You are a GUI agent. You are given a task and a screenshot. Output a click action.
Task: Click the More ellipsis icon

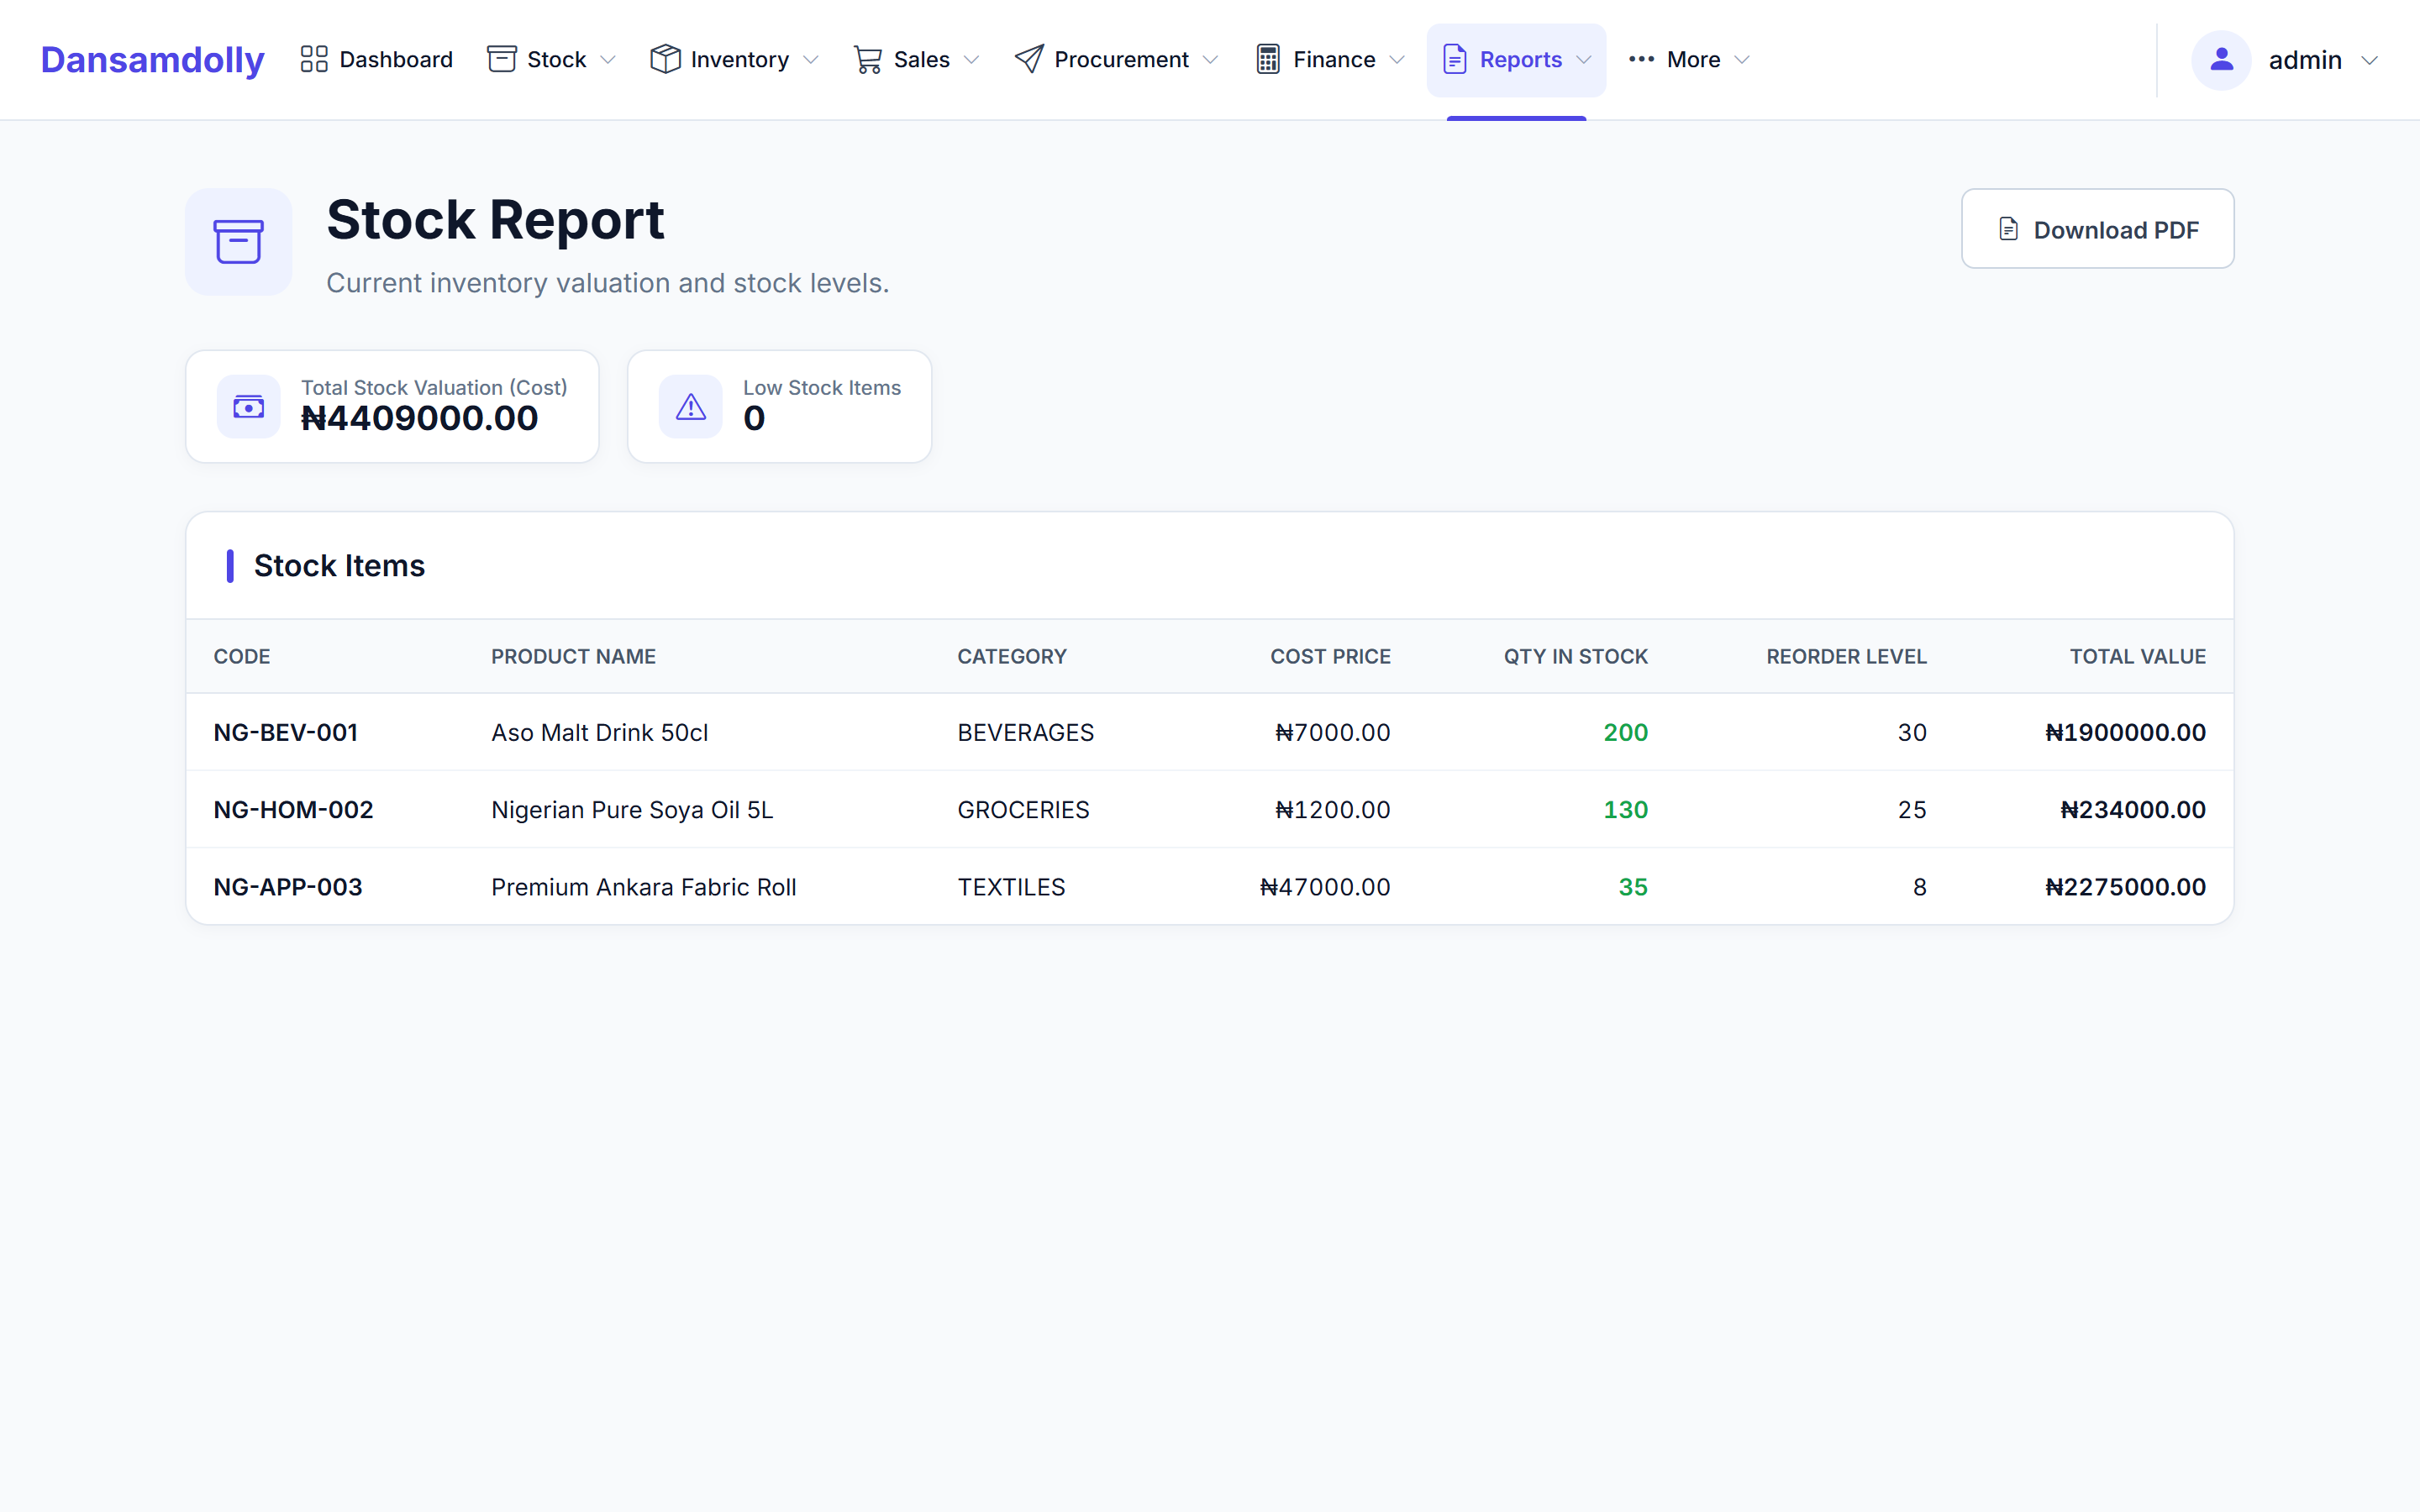(x=1641, y=59)
